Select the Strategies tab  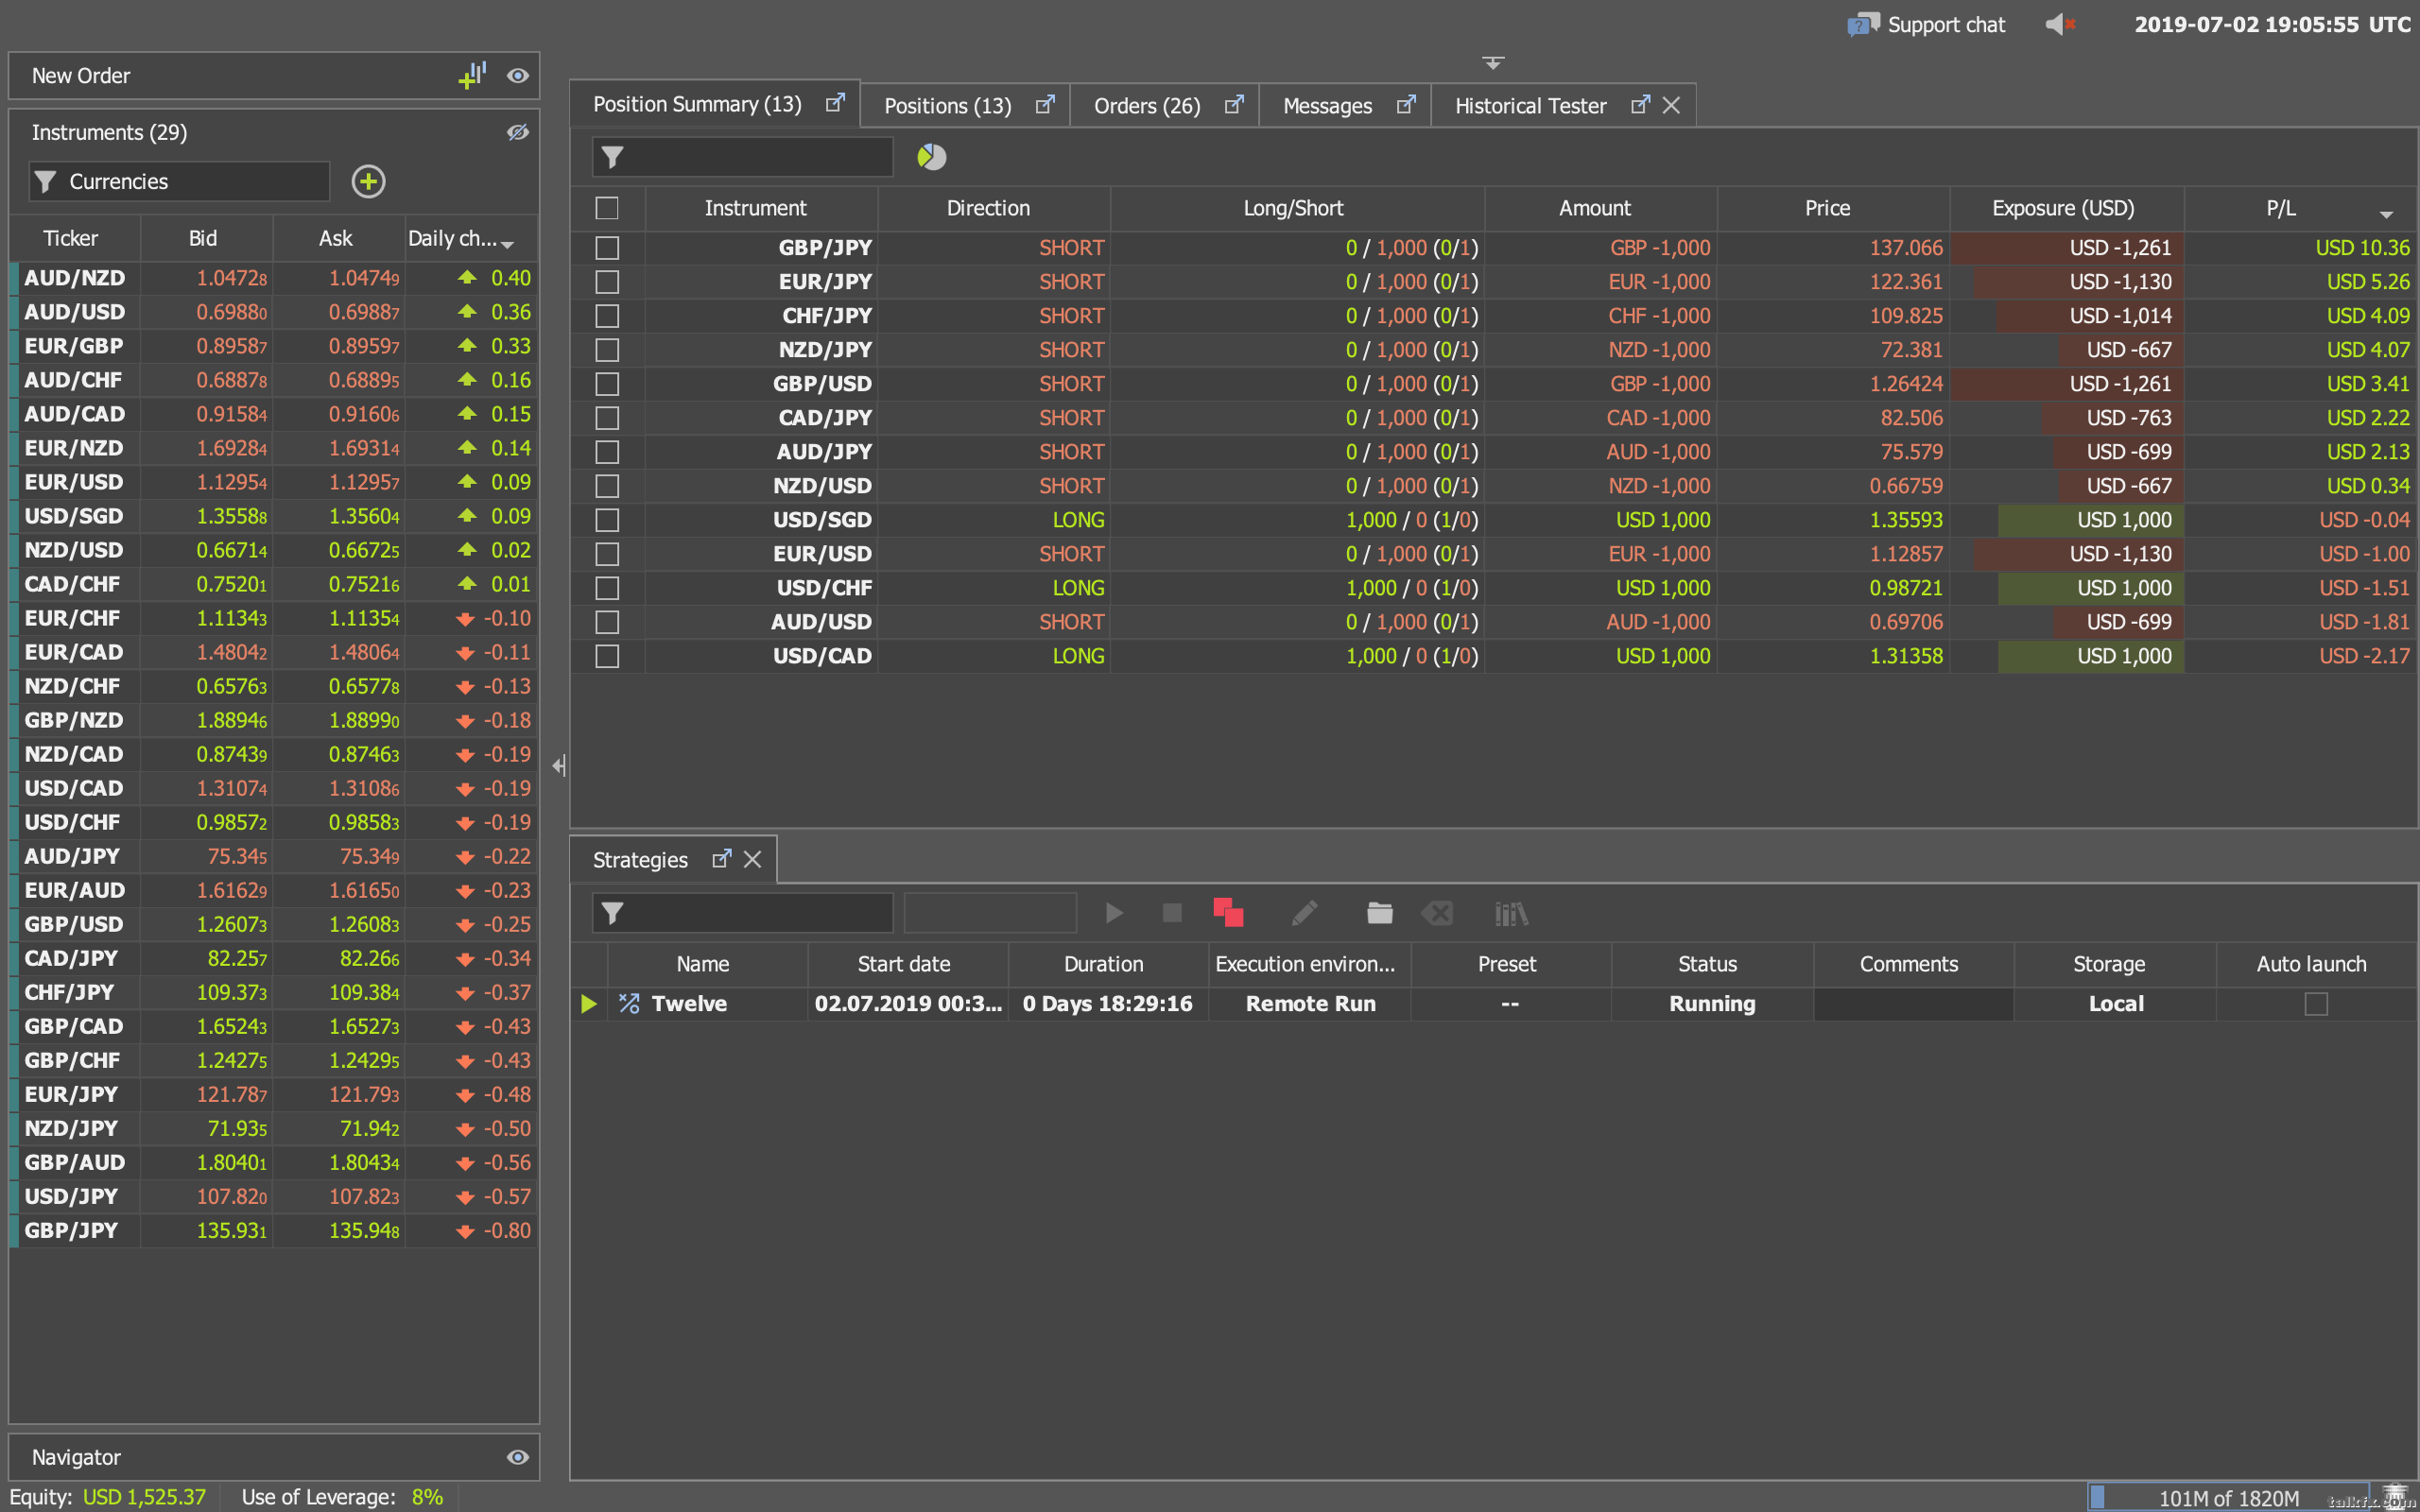[640, 860]
